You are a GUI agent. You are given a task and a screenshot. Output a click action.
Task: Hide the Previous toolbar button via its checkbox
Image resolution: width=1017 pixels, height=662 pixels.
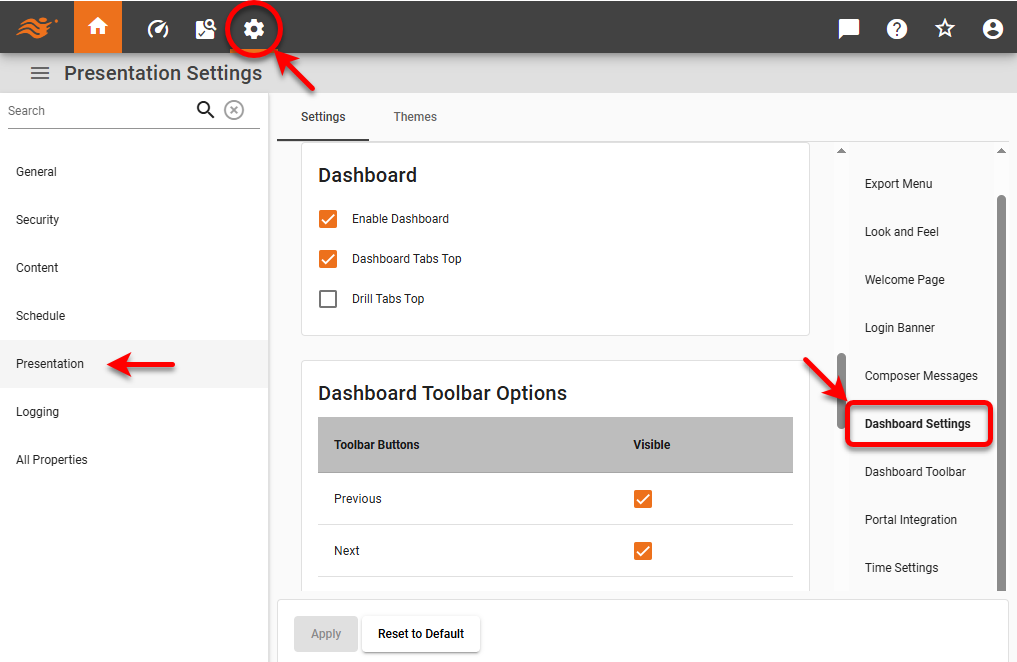click(643, 498)
